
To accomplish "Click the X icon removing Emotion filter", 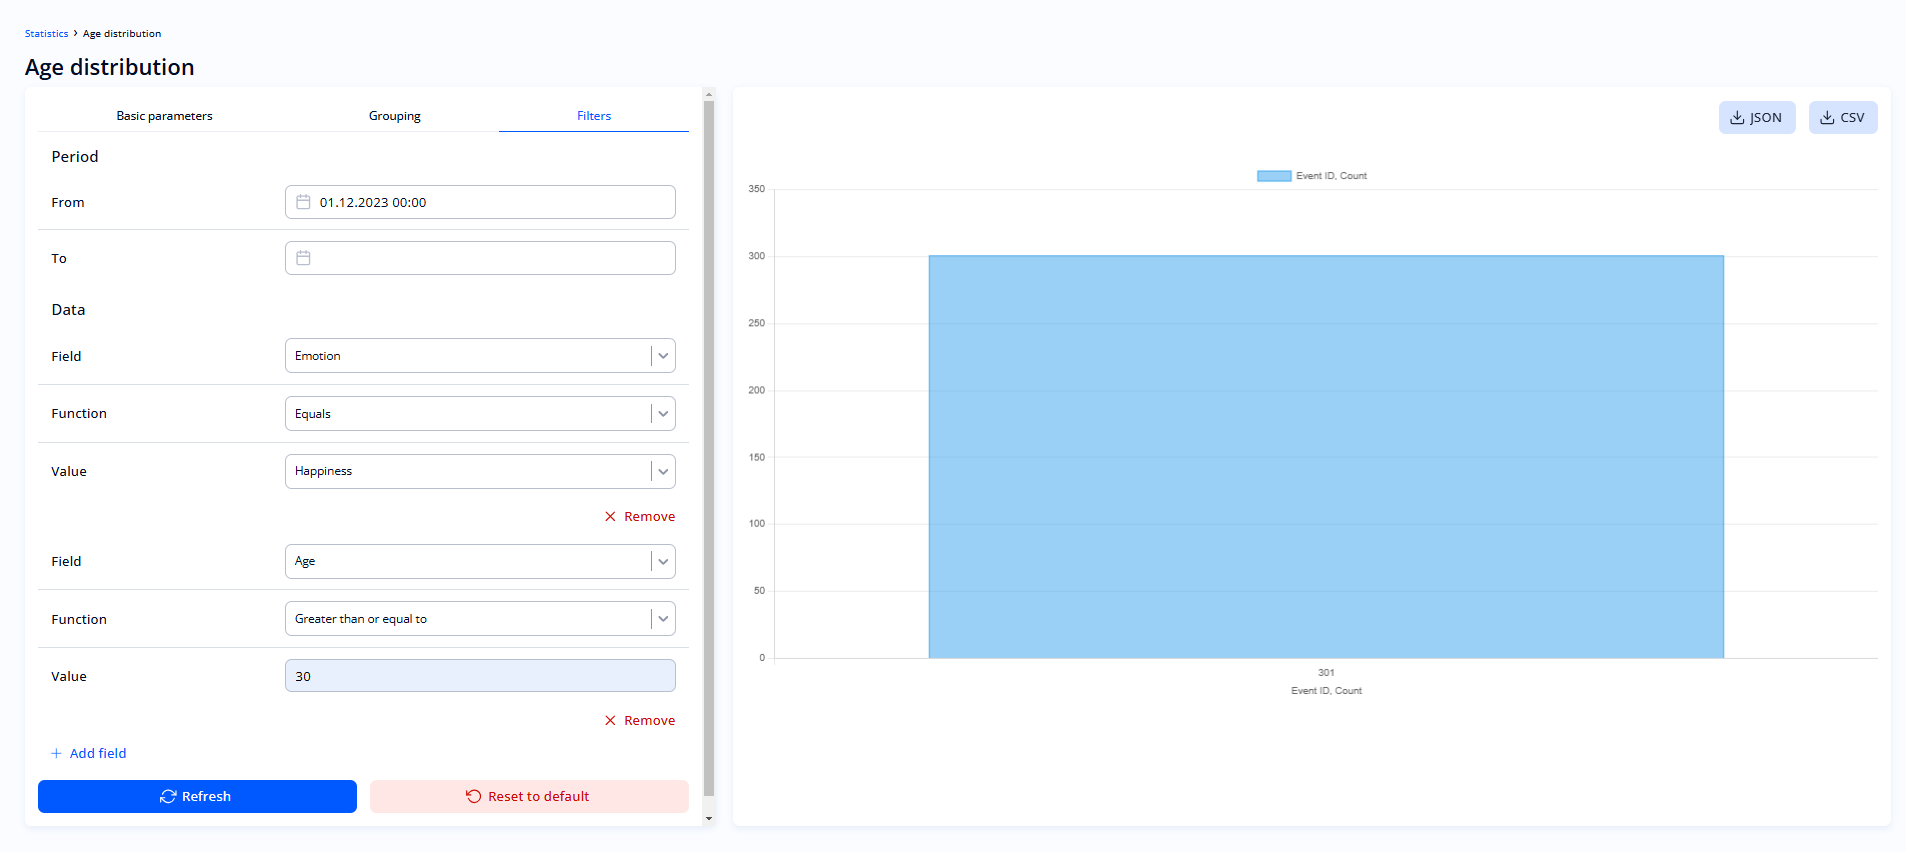I will pos(610,517).
